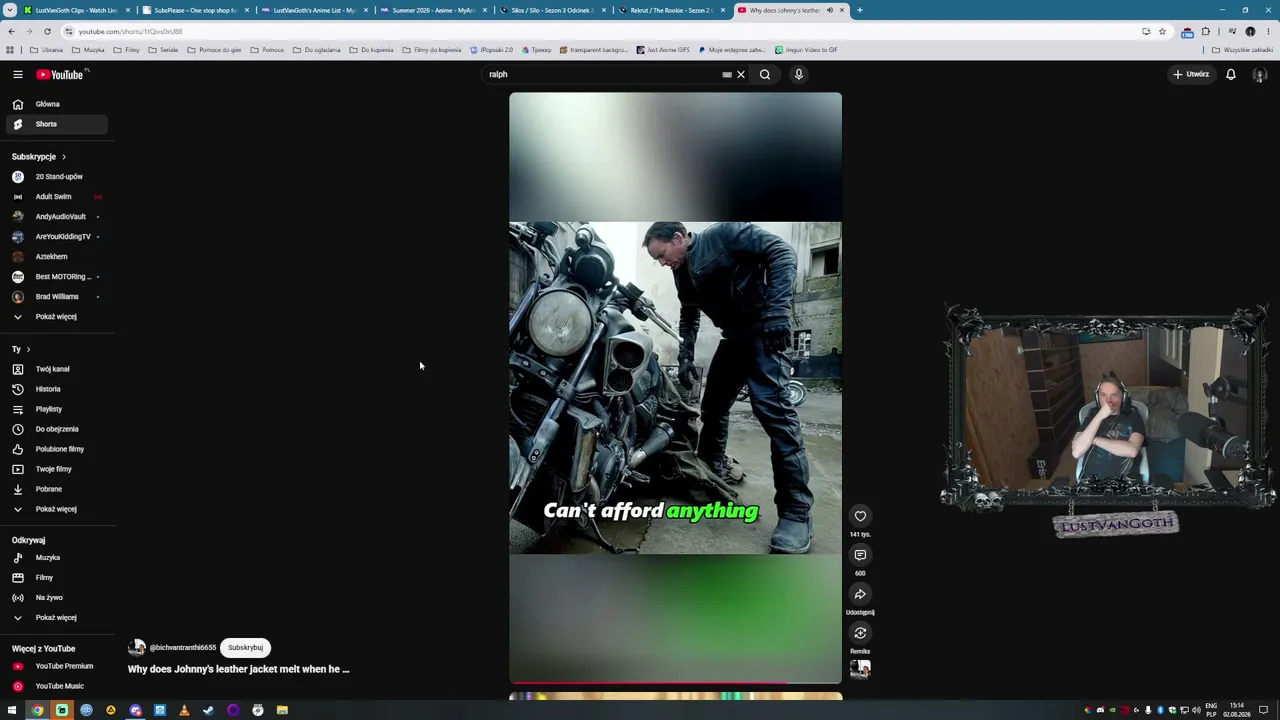The width and height of the screenshot is (1280, 720).
Task: Subscribe with the Subskrybuj button
Action: pyautogui.click(x=245, y=647)
